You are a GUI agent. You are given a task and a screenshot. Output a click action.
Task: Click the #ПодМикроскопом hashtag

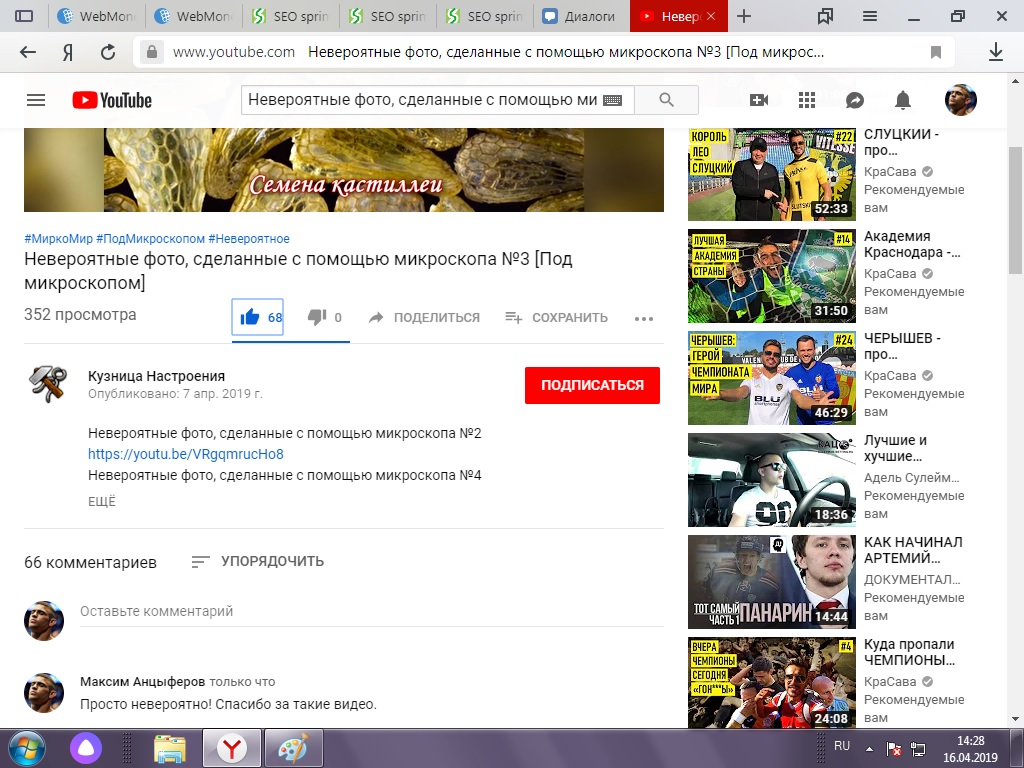pos(150,239)
